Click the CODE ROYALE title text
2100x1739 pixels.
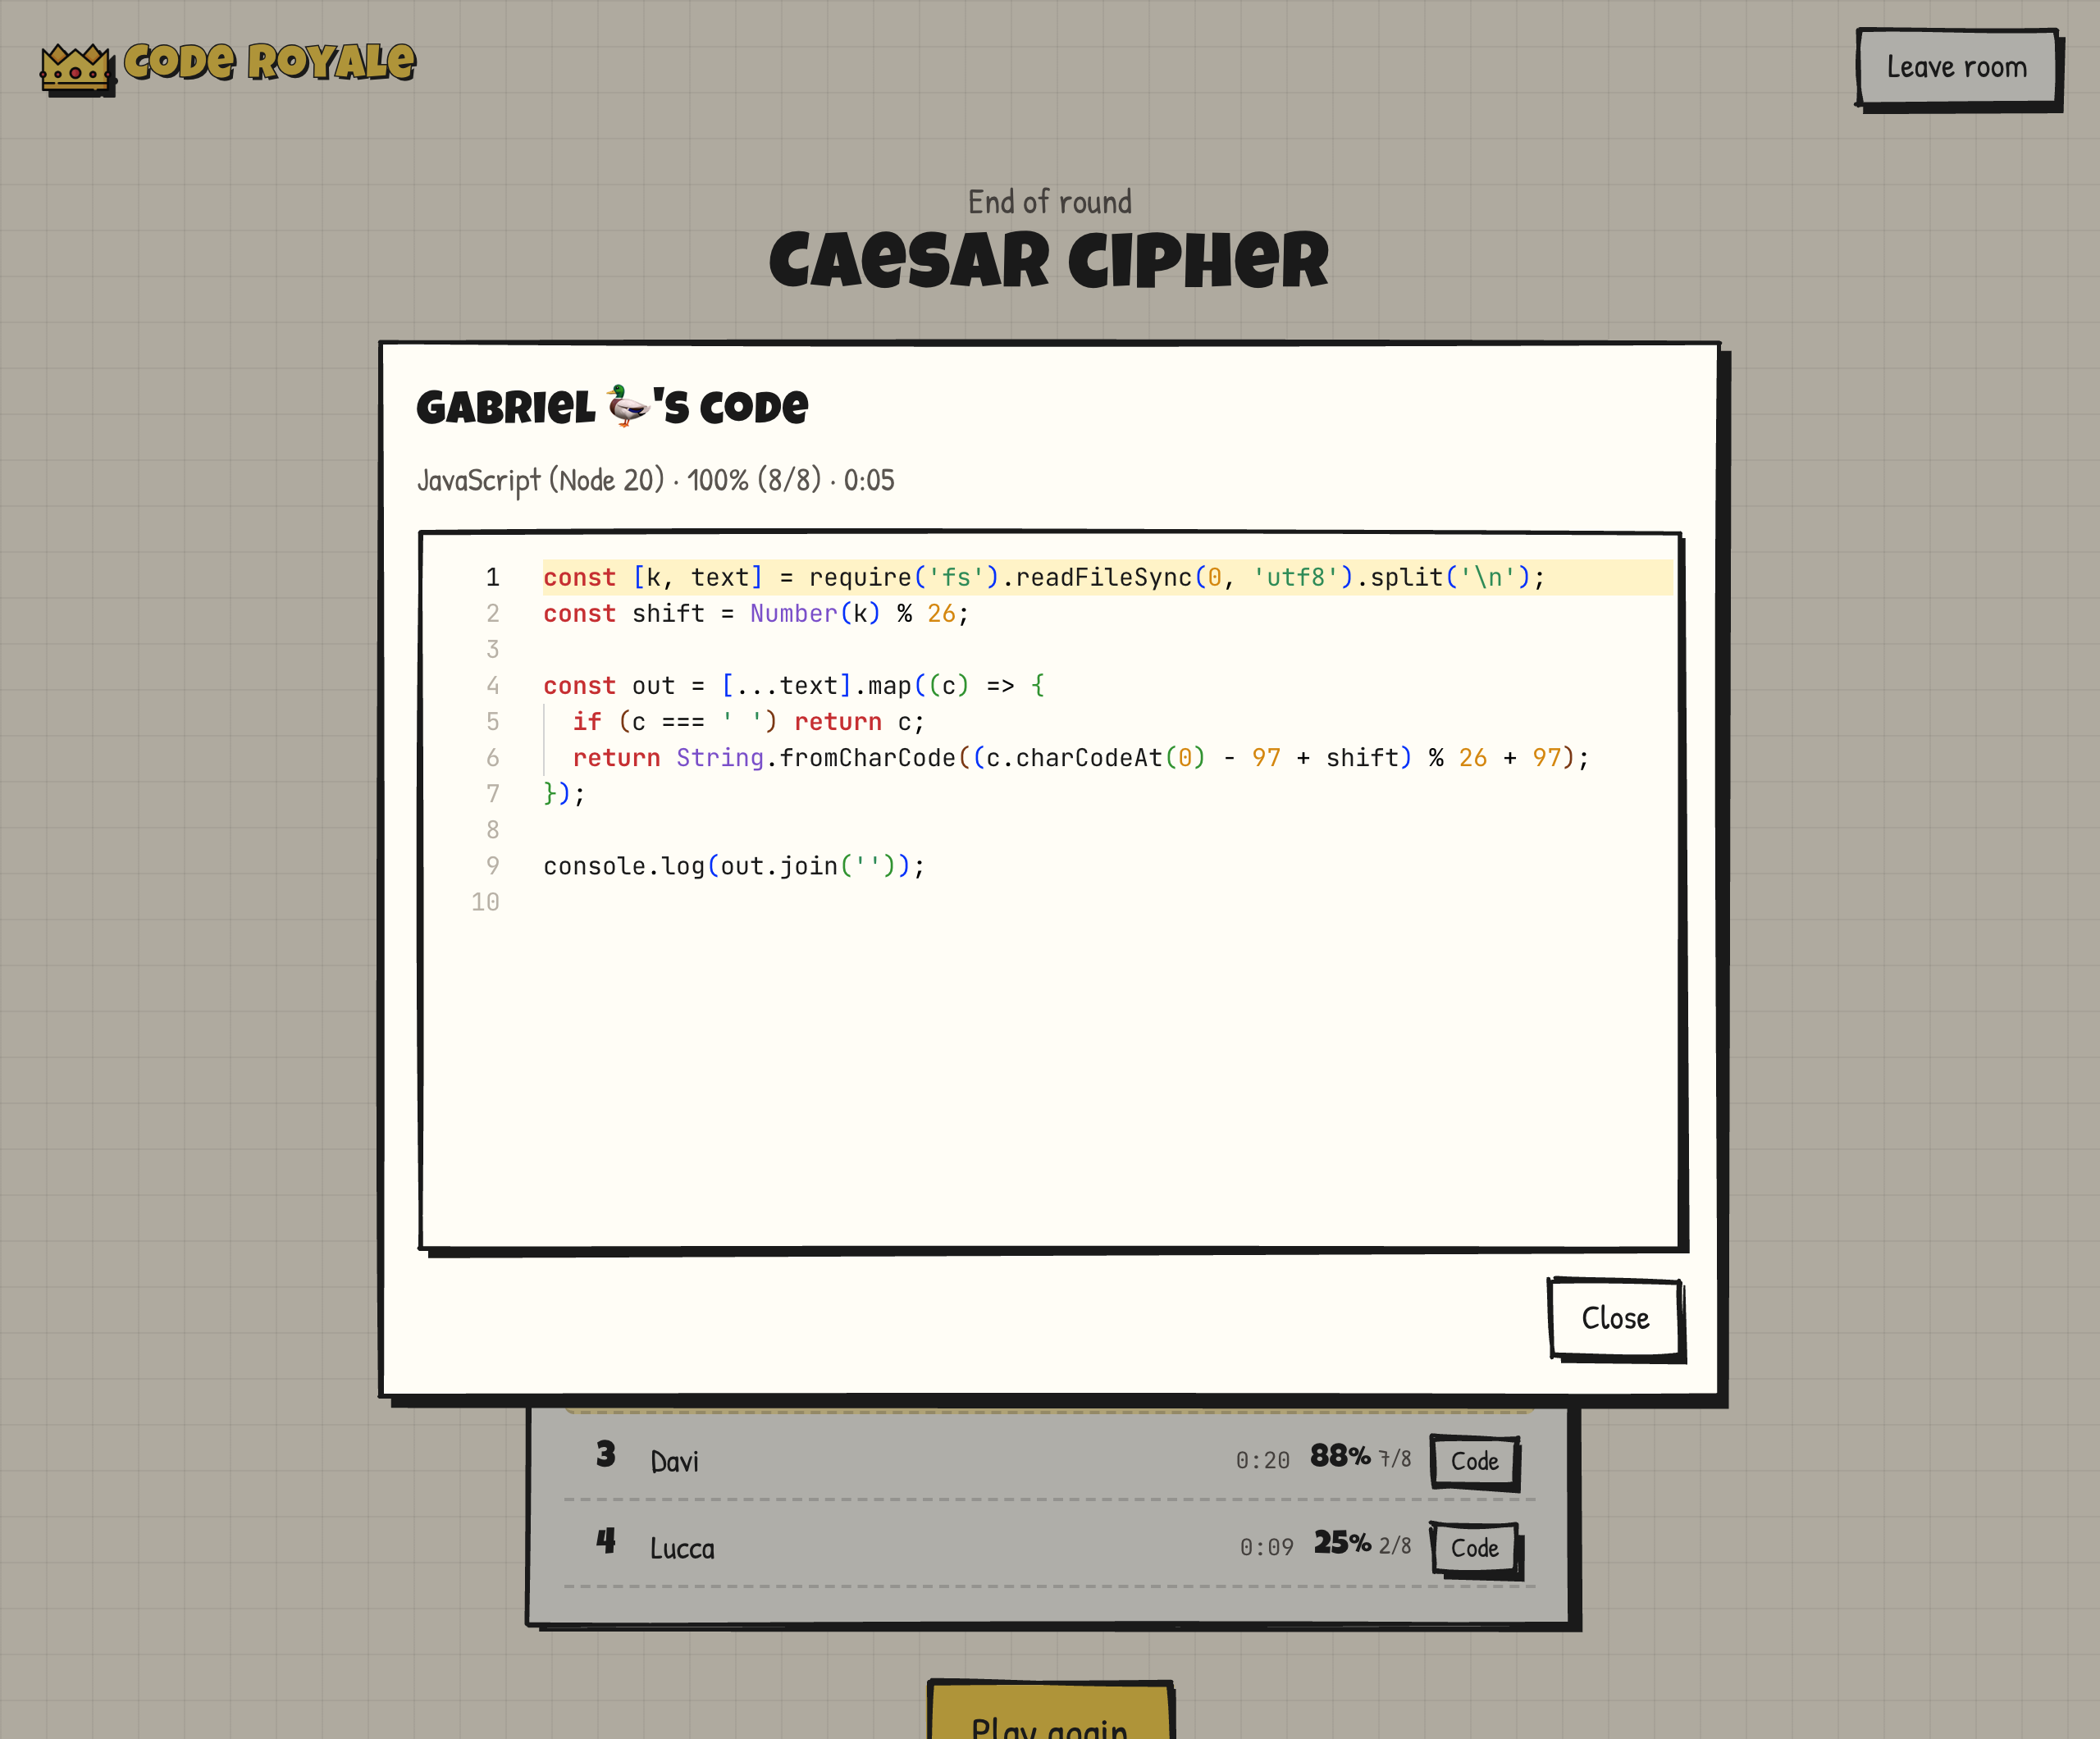click(x=270, y=62)
